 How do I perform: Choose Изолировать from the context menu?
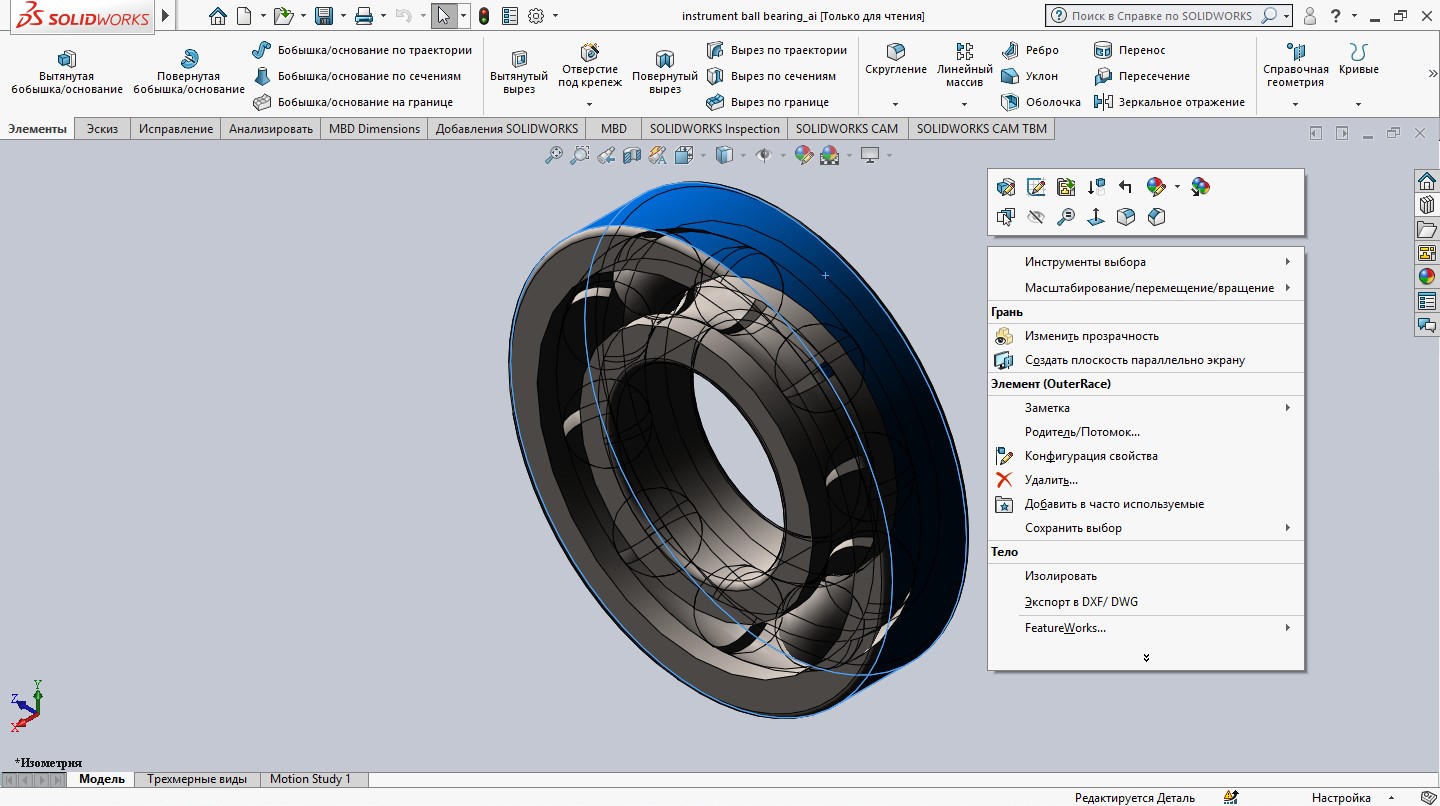tap(1060, 576)
